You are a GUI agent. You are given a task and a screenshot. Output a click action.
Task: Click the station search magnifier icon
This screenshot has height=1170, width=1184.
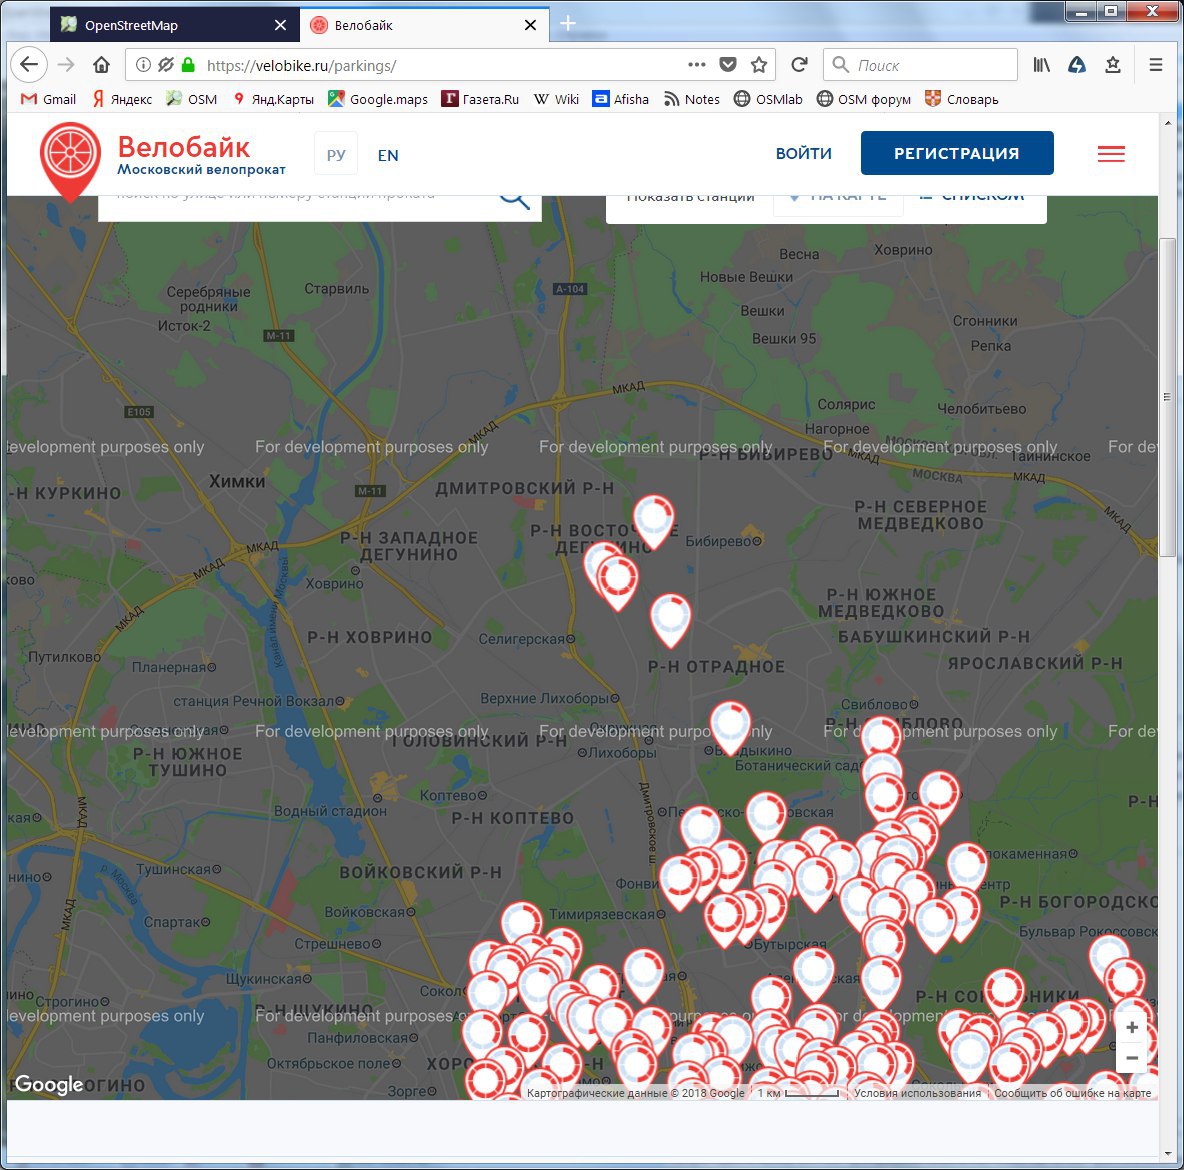pyautogui.click(x=514, y=200)
